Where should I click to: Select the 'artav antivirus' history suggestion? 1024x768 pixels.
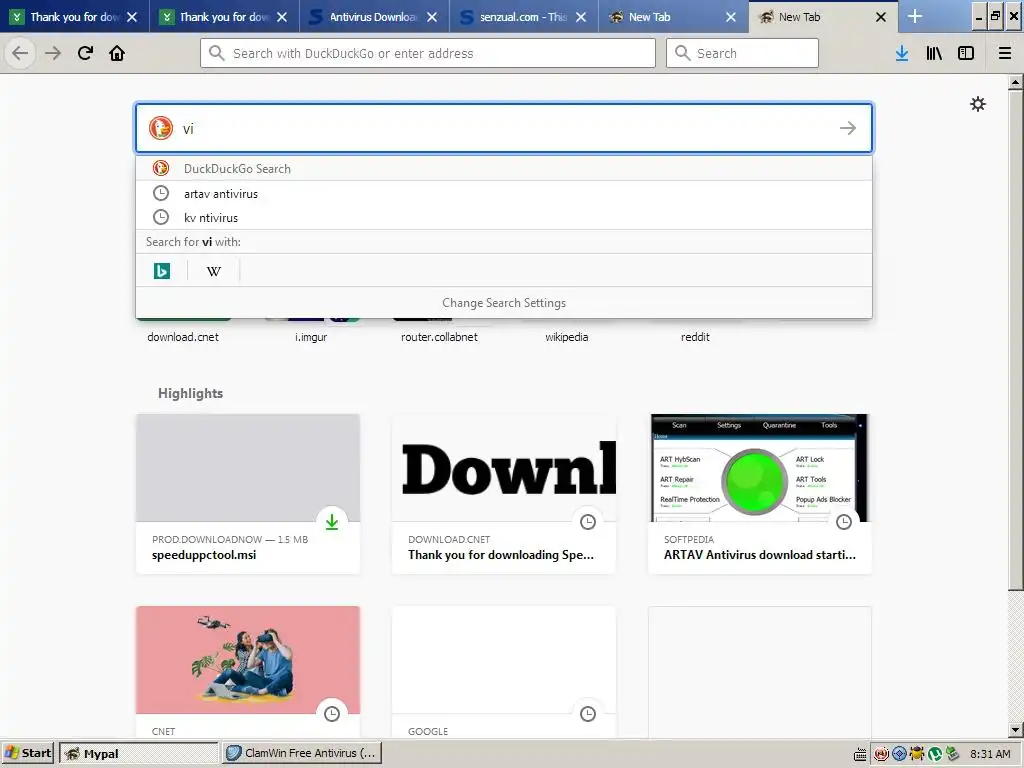(x=504, y=193)
